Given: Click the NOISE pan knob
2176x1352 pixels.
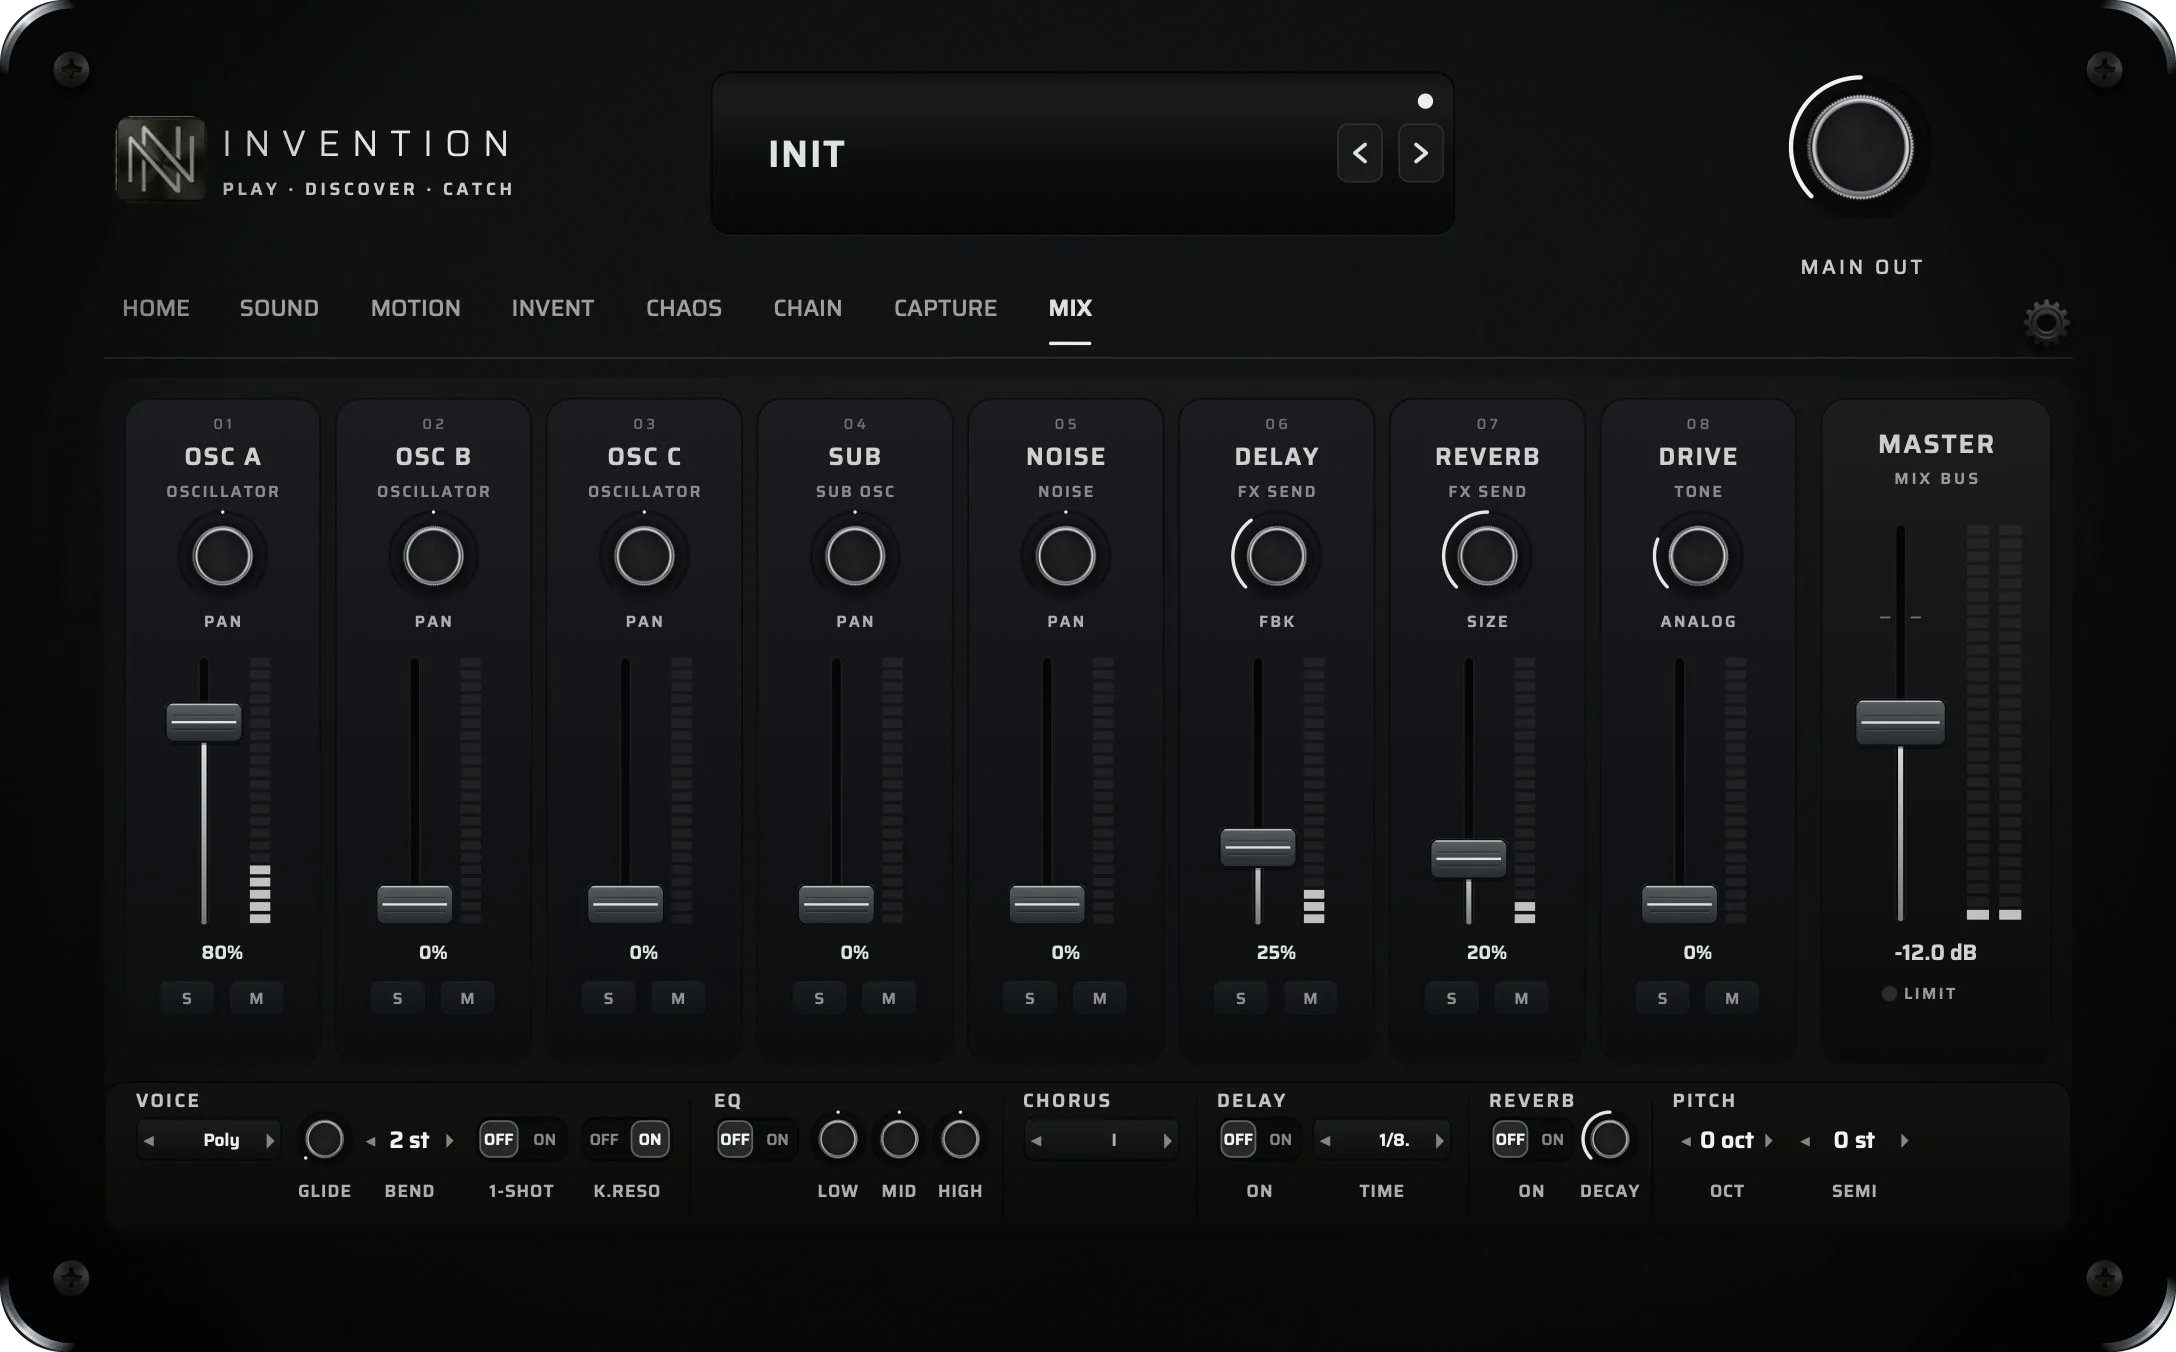Looking at the screenshot, I should (x=1066, y=556).
